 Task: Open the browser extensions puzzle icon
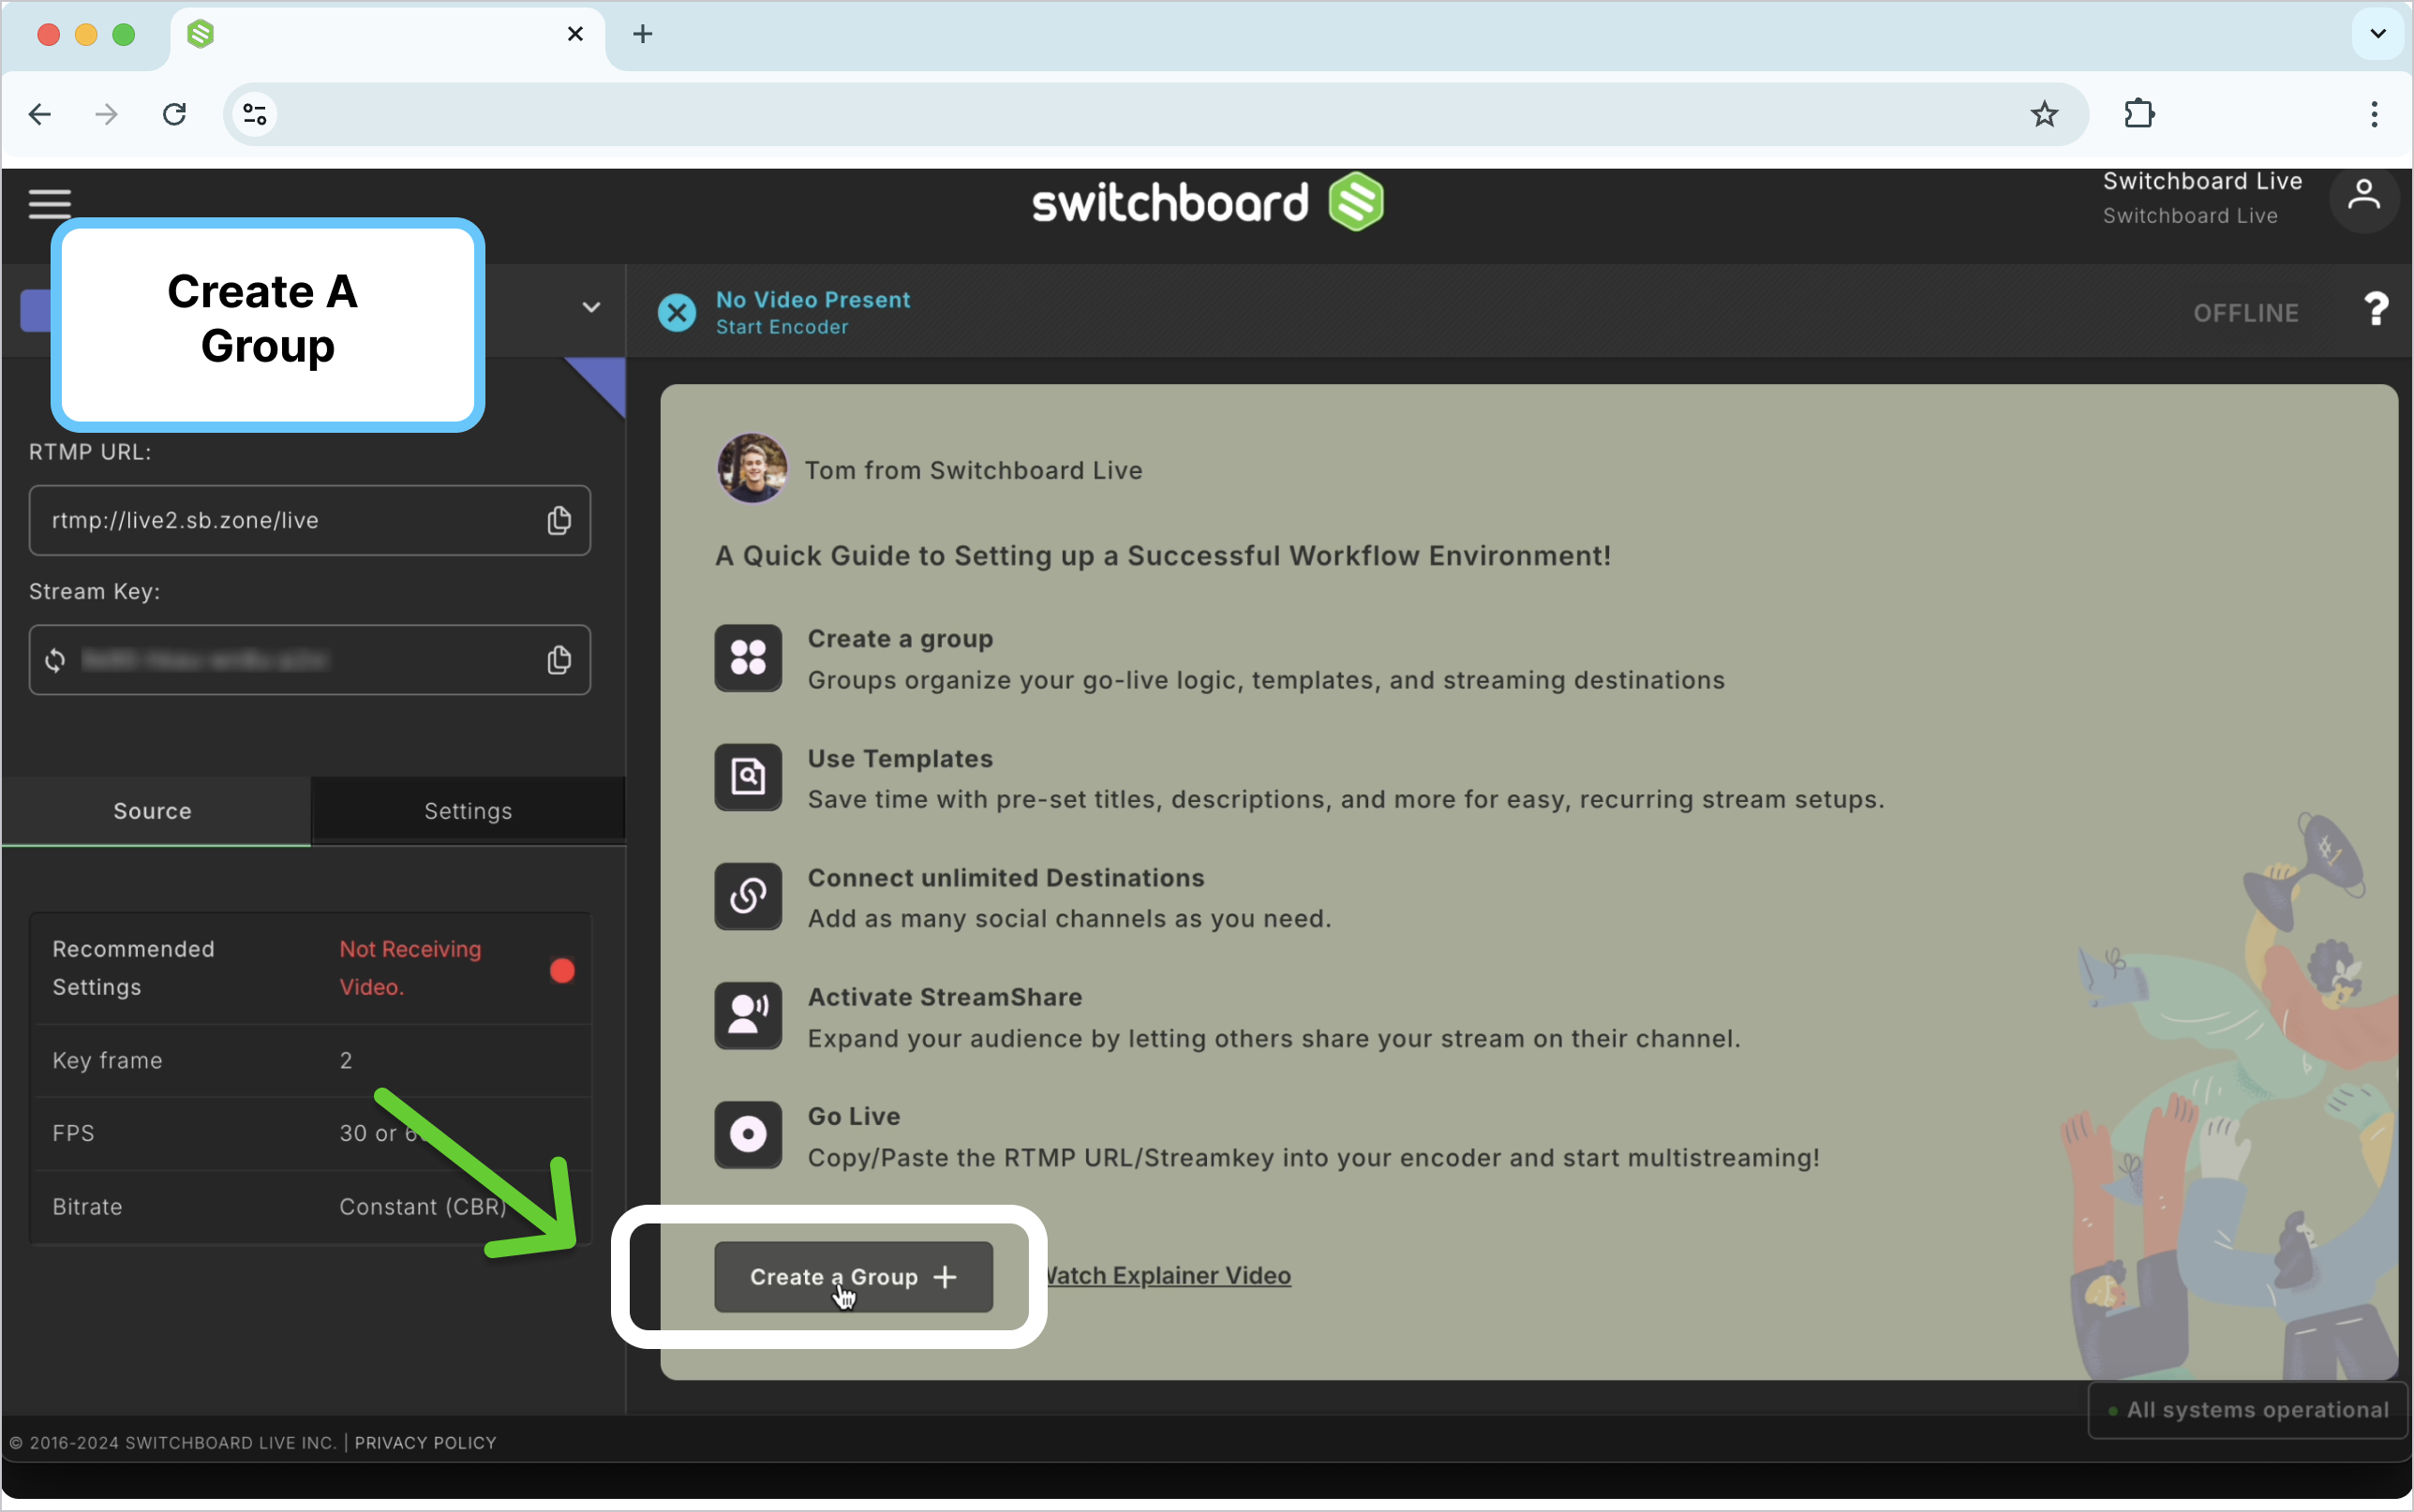2139,114
